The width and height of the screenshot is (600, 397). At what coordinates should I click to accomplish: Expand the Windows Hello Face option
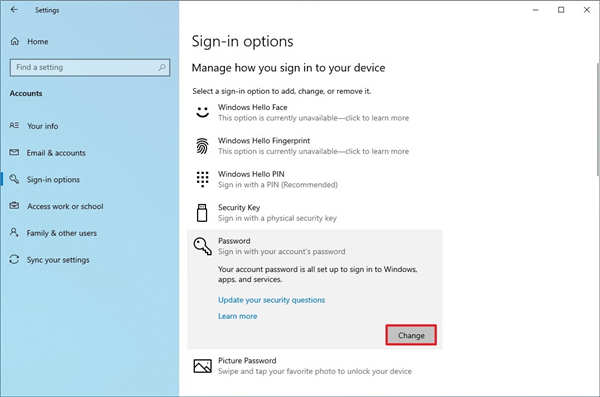coord(315,113)
